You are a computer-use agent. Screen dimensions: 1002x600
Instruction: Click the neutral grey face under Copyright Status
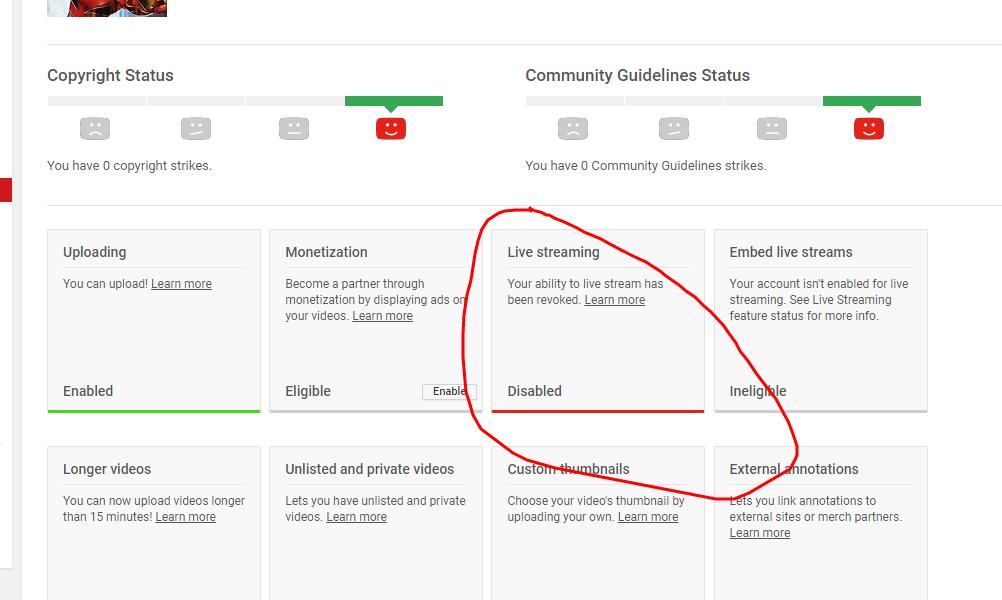pyautogui.click(x=294, y=128)
